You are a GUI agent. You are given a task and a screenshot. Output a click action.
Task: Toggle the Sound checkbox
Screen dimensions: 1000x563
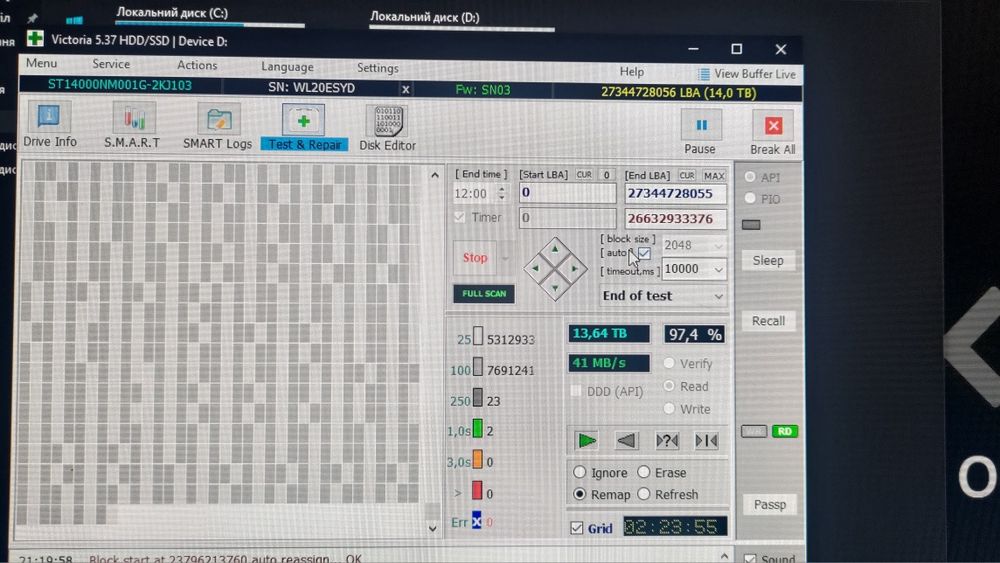pyautogui.click(x=750, y=559)
